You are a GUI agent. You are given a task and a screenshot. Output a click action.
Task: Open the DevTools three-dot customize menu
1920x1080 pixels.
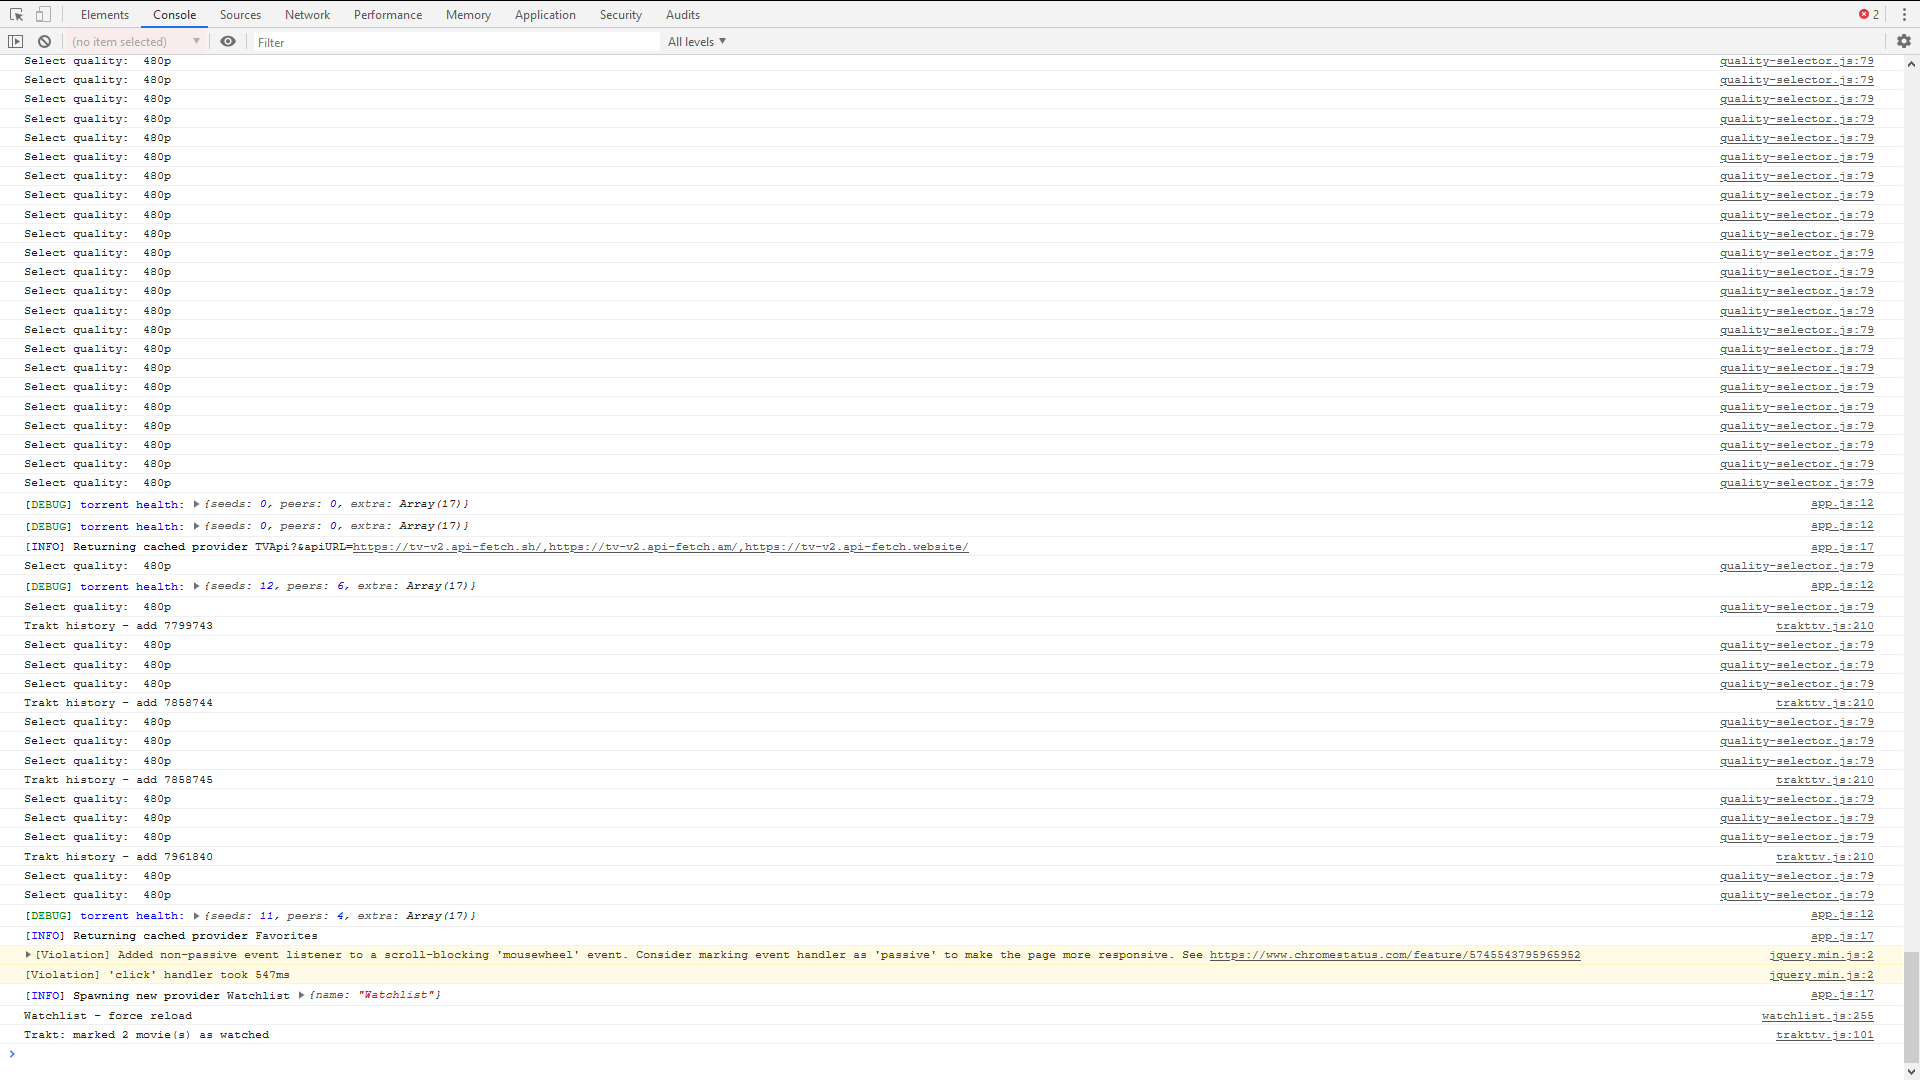point(1904,14)
